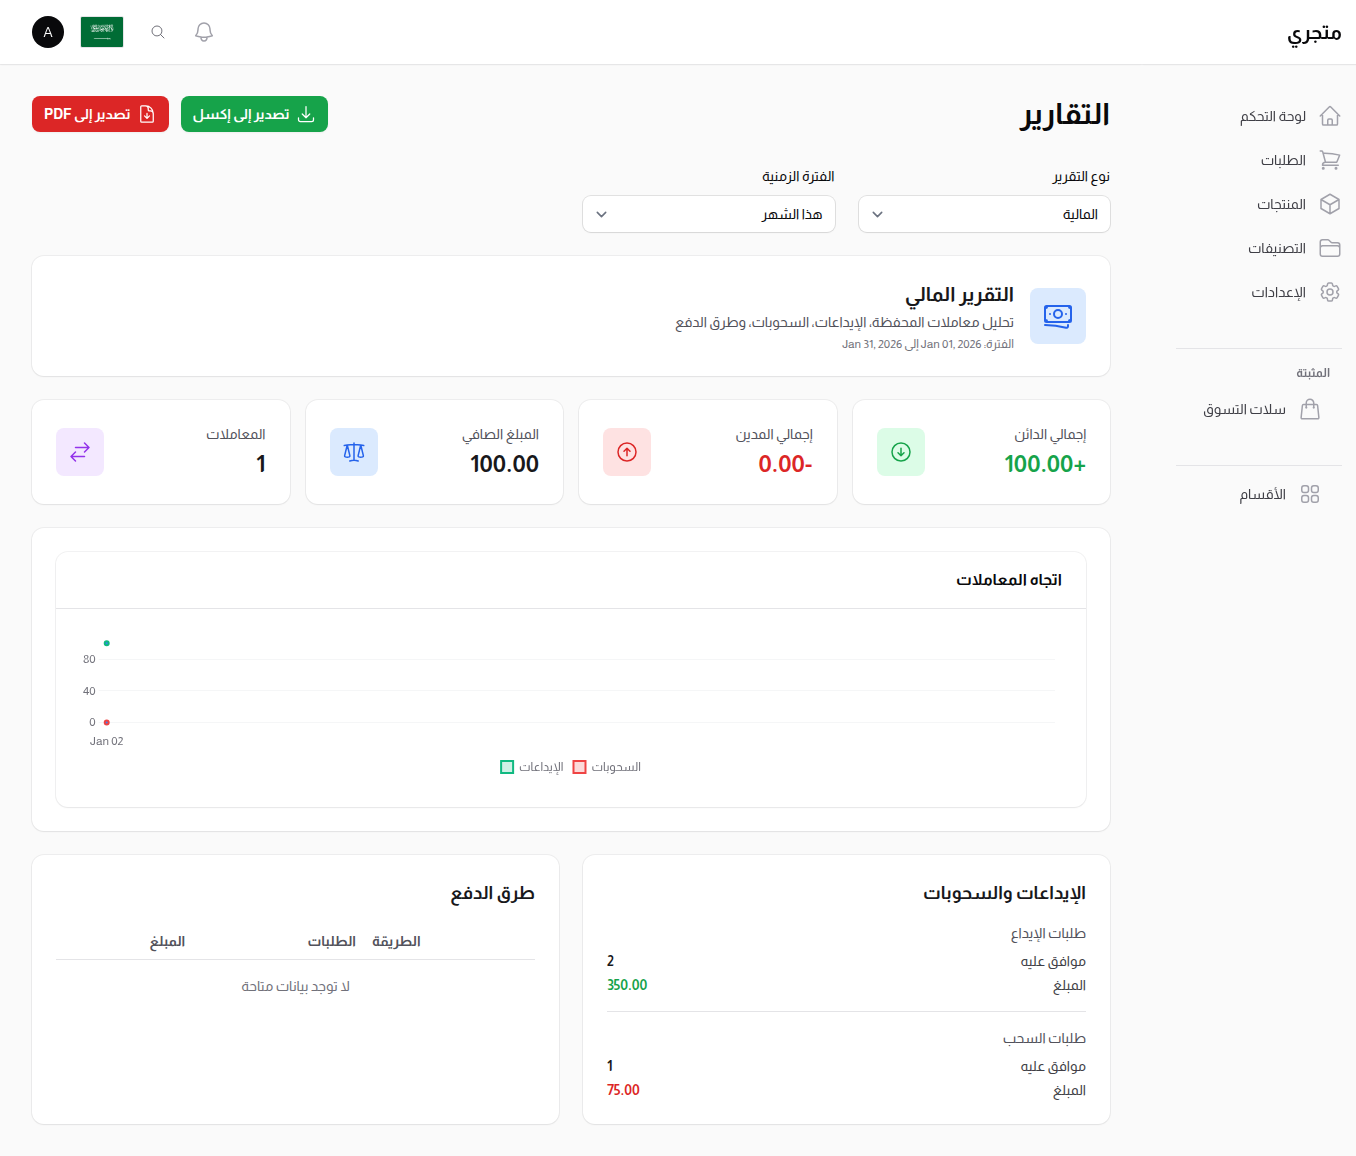Toggle السحوبات series in chart legend
Screen dimensions: 1356x1156
click(x=607, y=767)
